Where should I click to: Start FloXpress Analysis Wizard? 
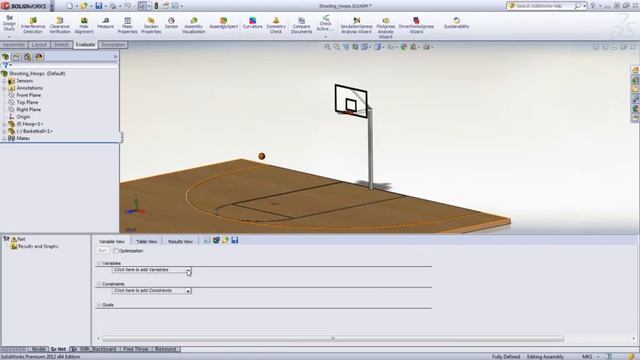(x=385, y=28)
